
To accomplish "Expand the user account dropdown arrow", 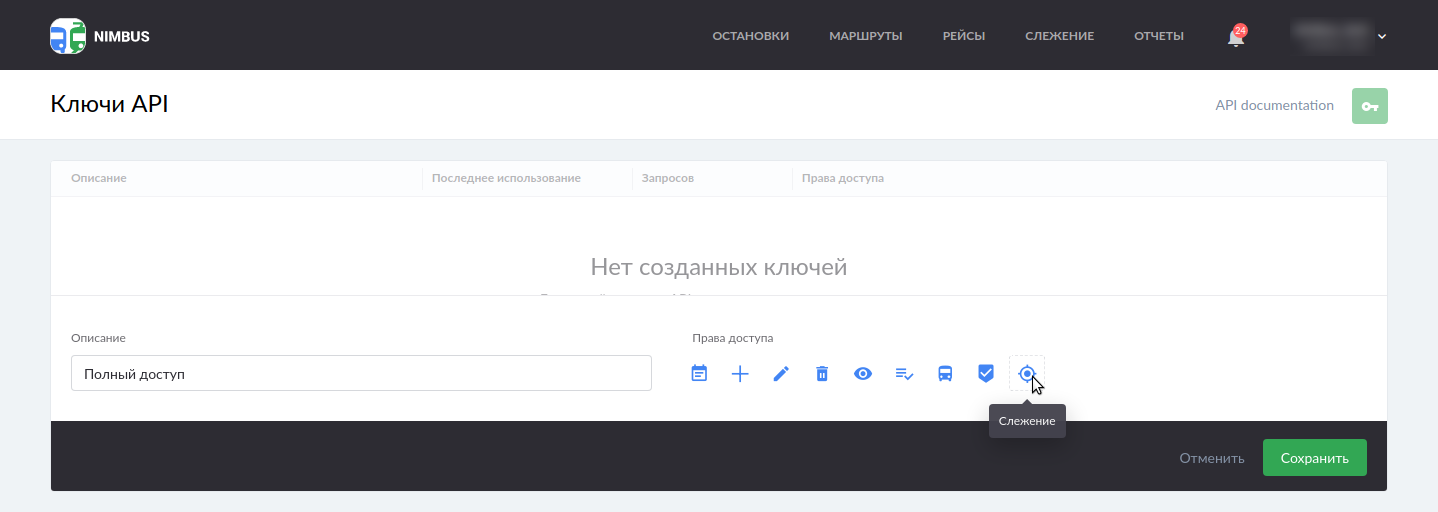I will 1382,37.
